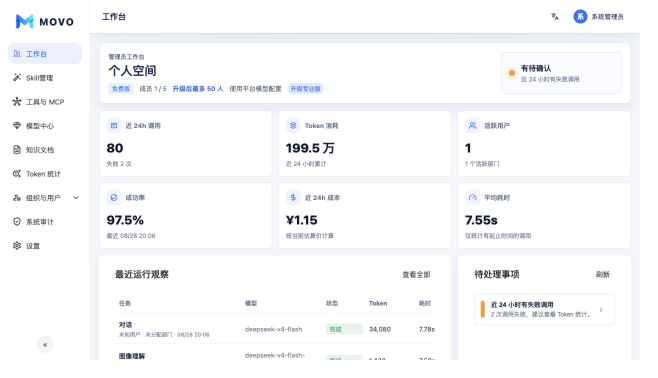Click the language translate icon
The image size is (658, 378).
pyautogui.click(x=555, y=16)
